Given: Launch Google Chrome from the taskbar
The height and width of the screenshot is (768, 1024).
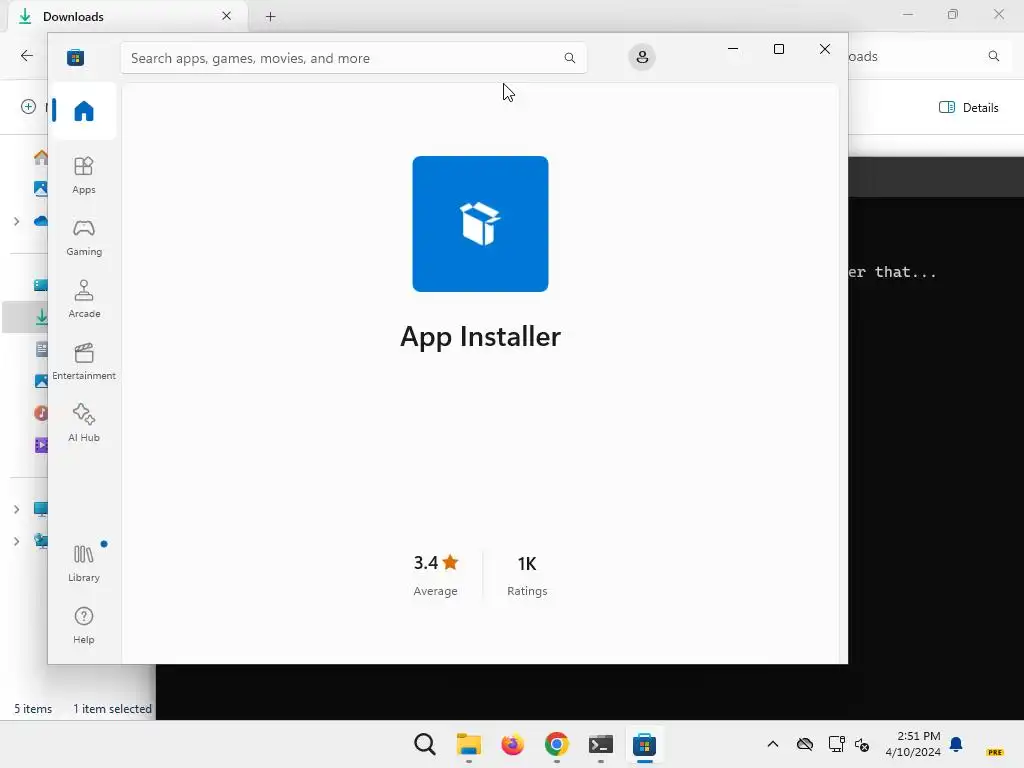Looking at the screenshot, I should (x=556, y=744).
